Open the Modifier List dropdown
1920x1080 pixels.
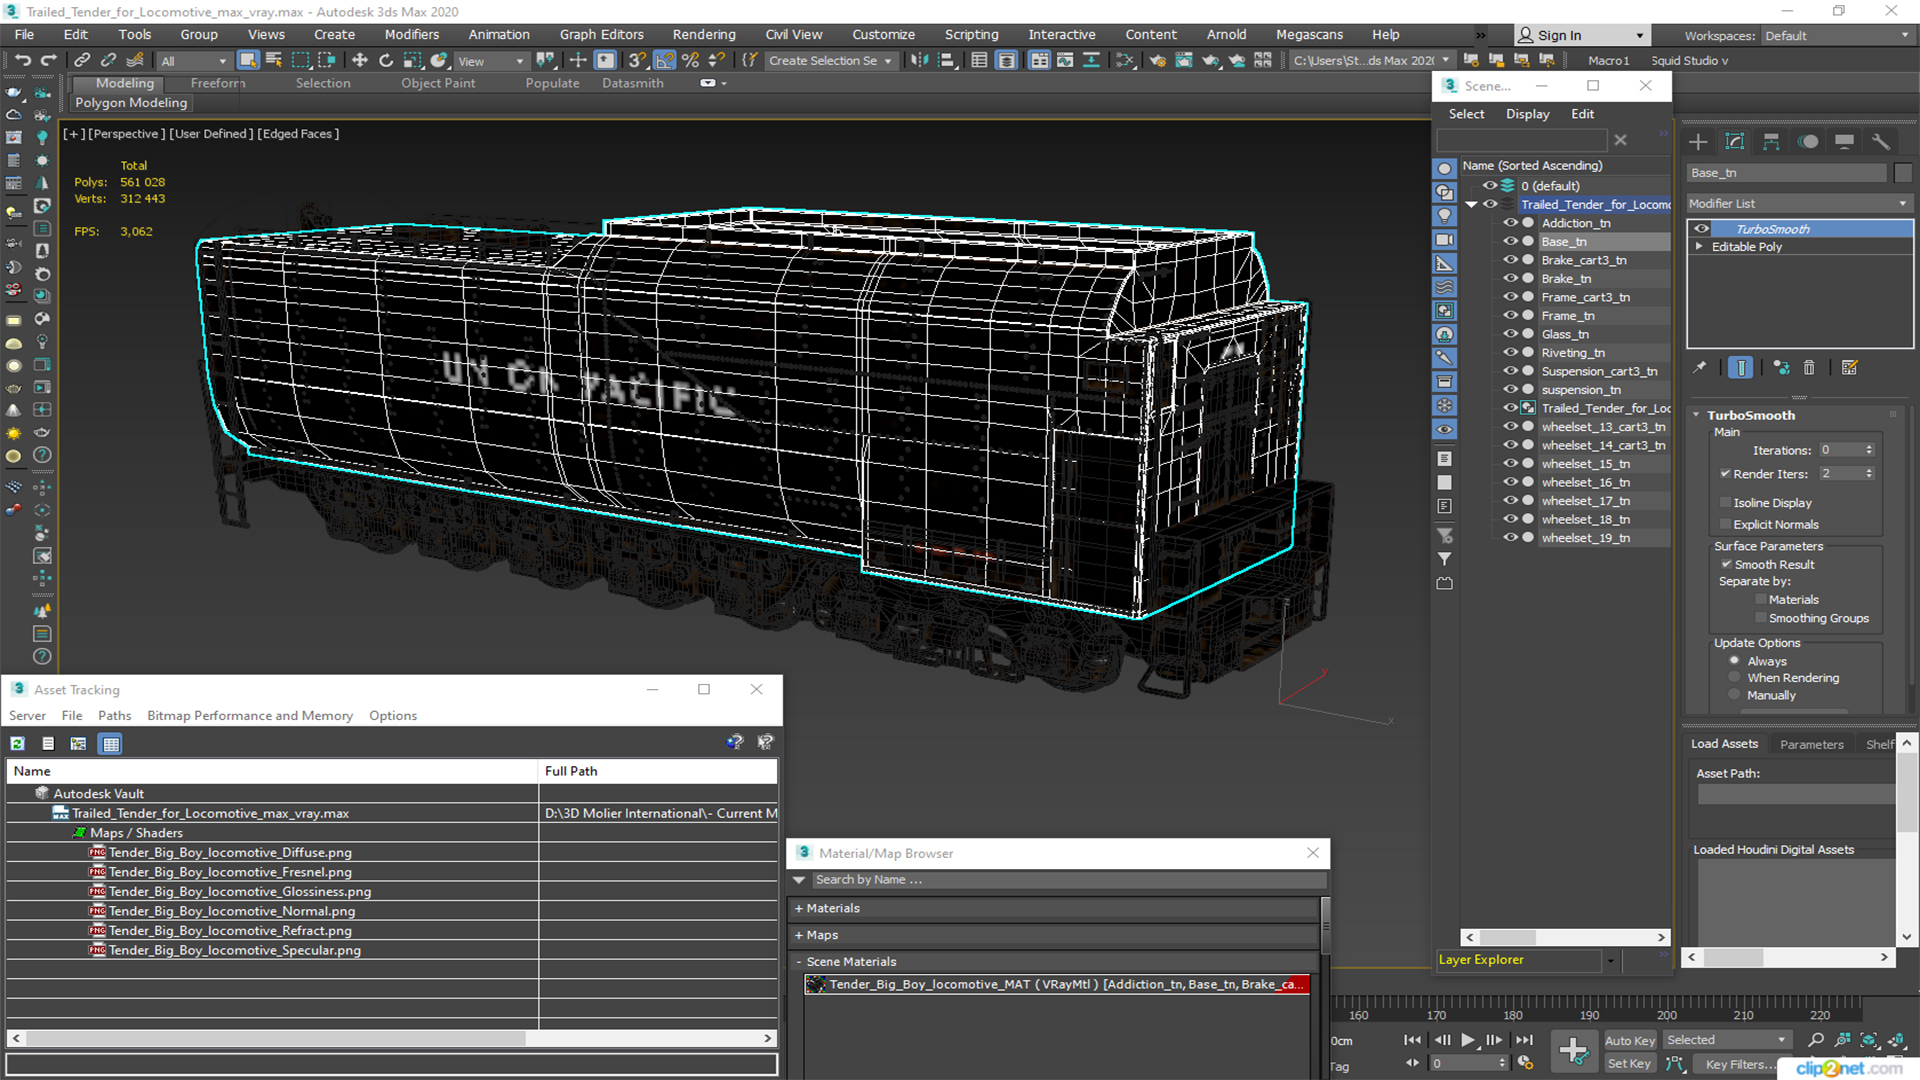(x=1799, y=204)
